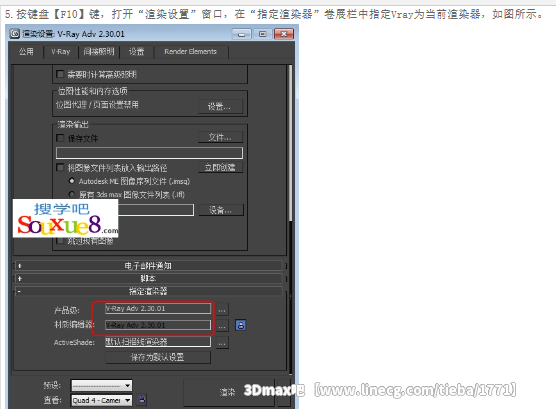Screen dimensions: 556x409
Task: Click the 文件... button in render output
Action: [x=220, y=137]
